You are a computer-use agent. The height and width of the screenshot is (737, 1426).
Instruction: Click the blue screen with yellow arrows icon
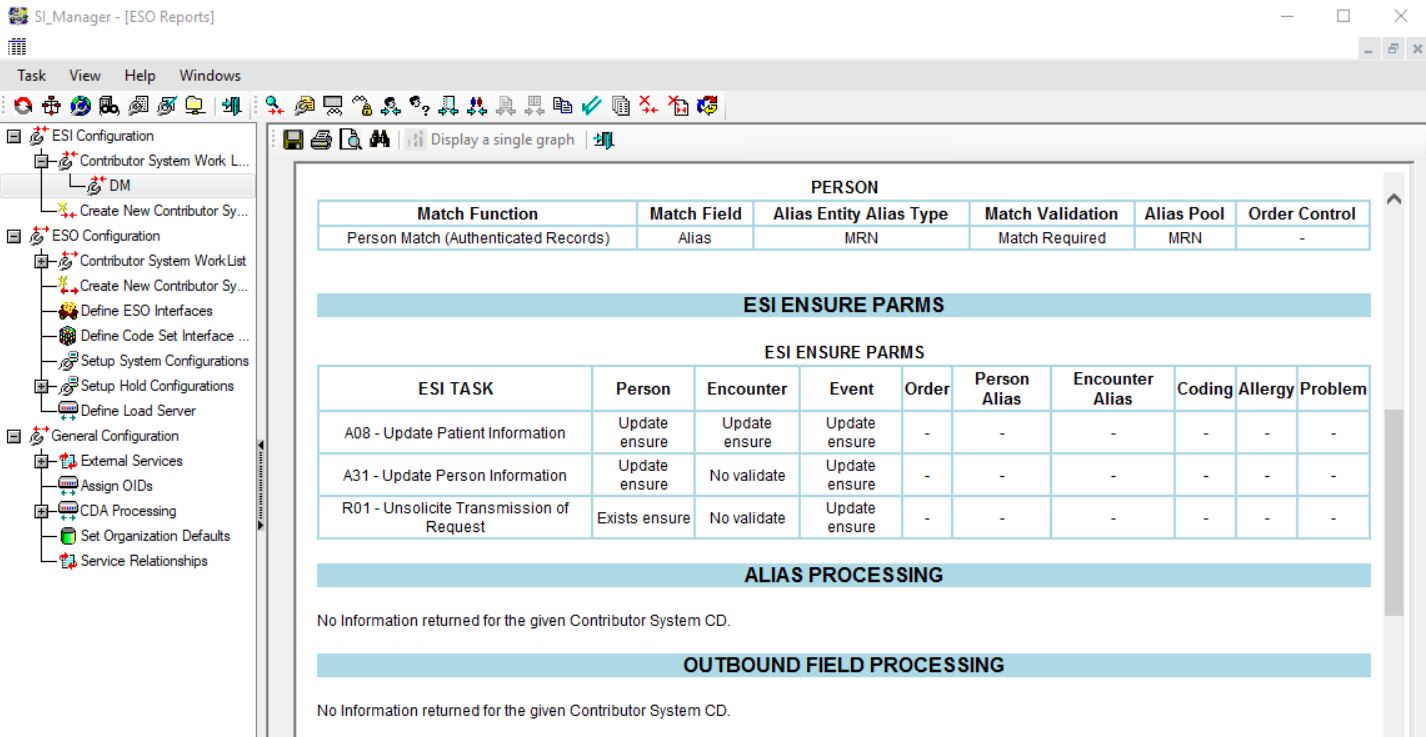(707, 105)
